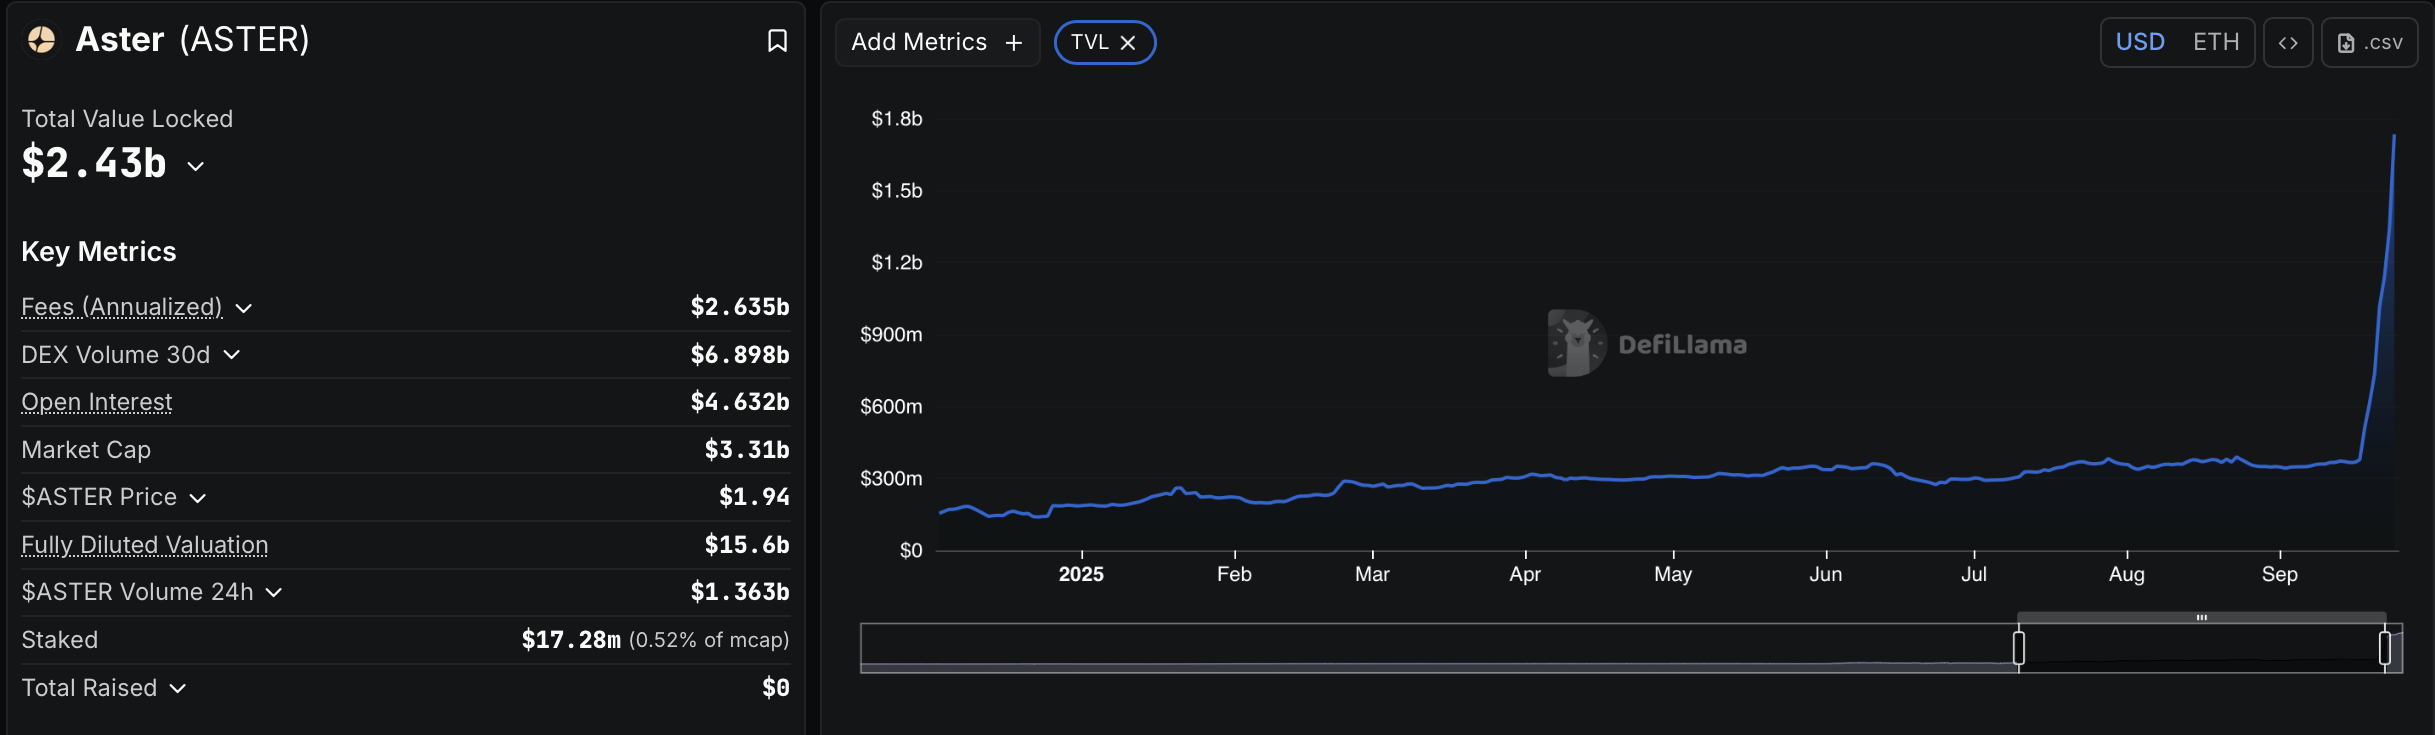Image resolution: width=2435 pixels, height=735 pixels.
Task: Download chart data as .csv
Action: [2369, 43]
